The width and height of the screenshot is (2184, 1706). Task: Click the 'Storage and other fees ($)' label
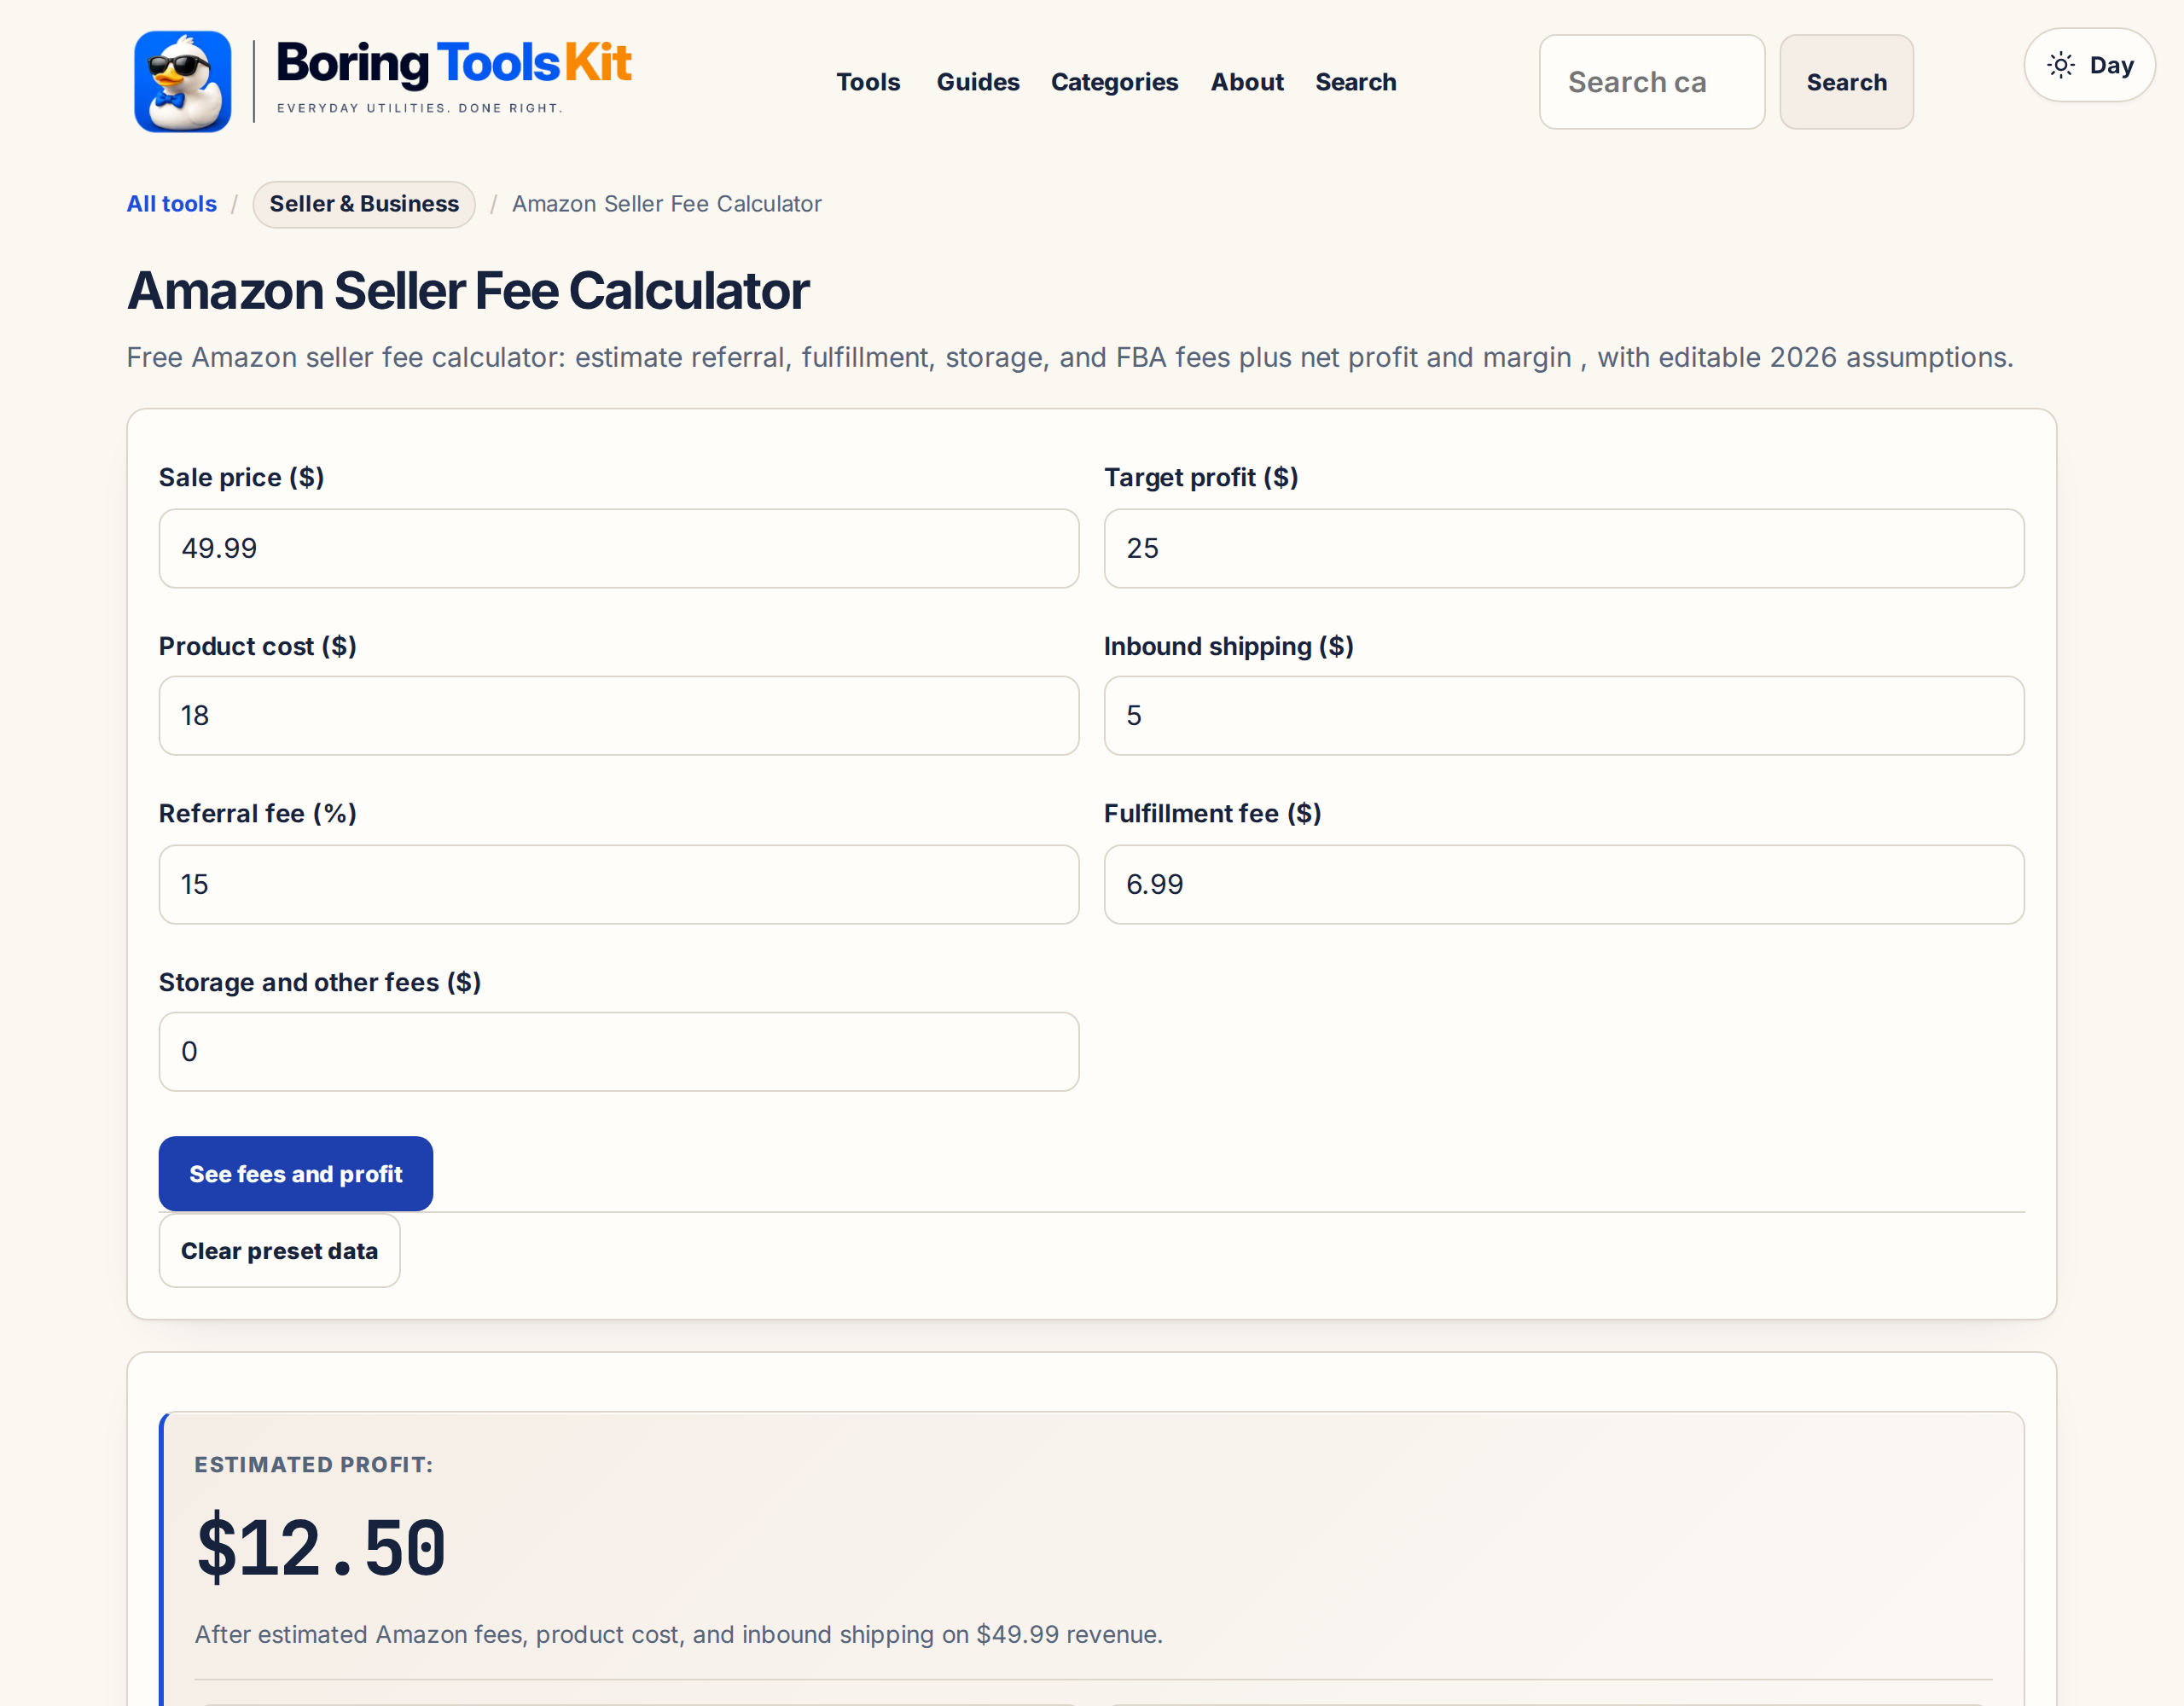pos(320,982)
